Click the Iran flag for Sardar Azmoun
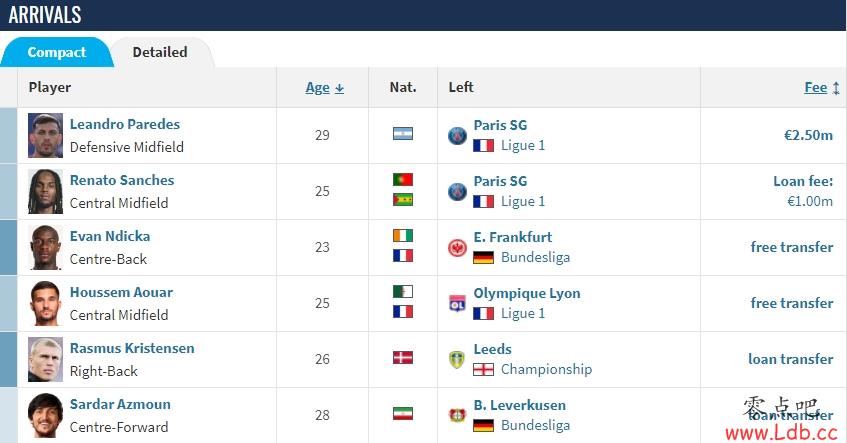 coord(403,414)
